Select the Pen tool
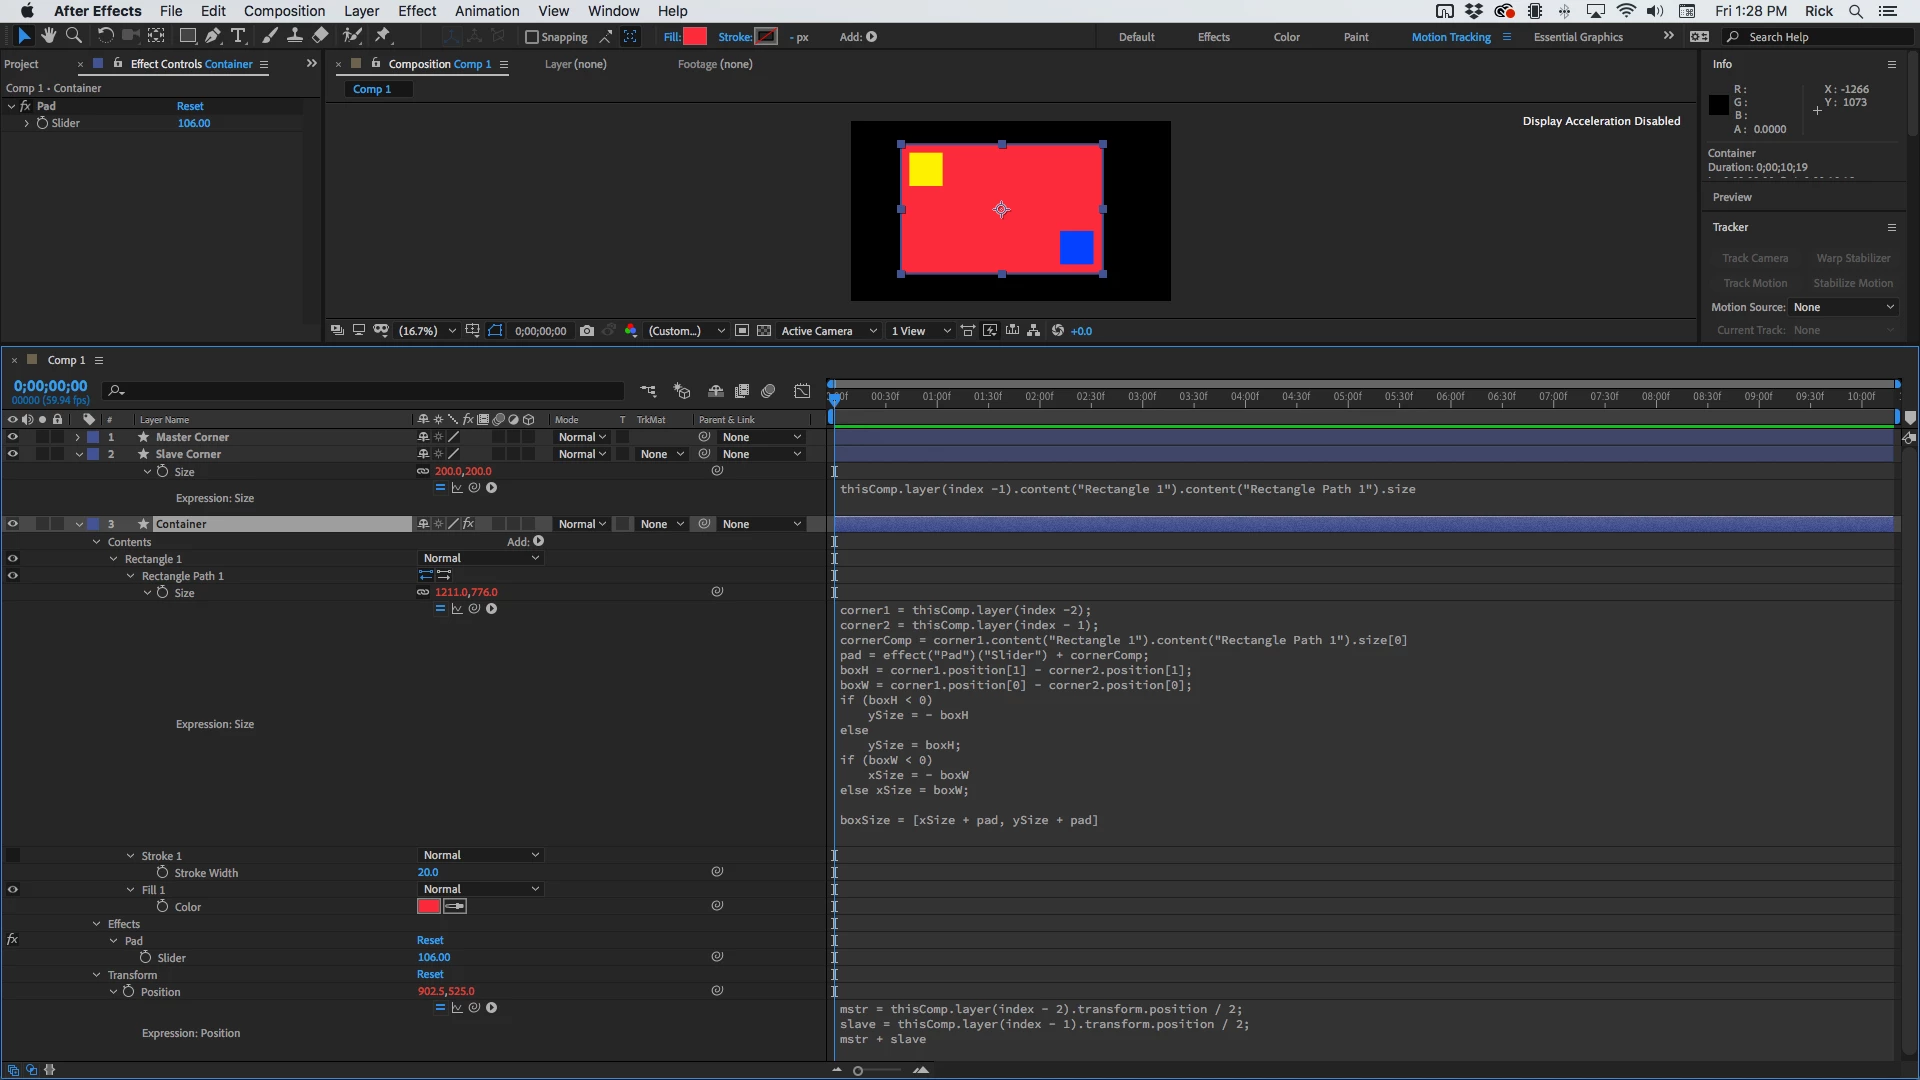 212,36
